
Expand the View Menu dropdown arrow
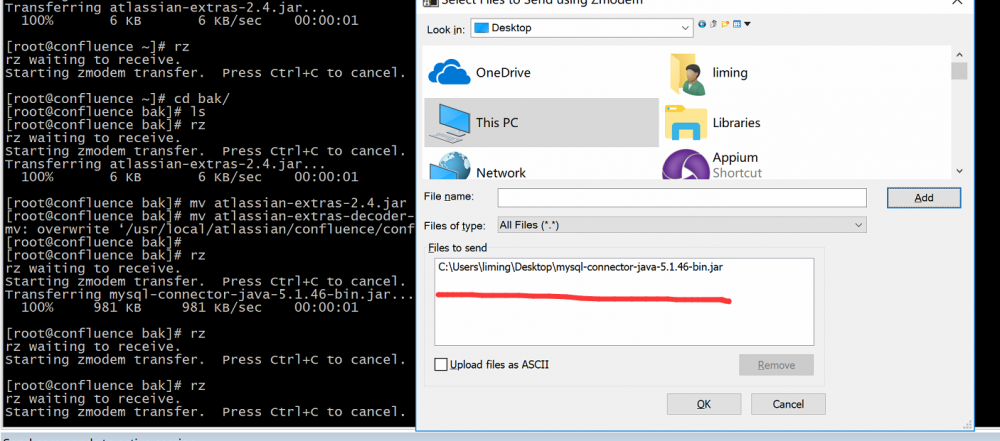747,24
